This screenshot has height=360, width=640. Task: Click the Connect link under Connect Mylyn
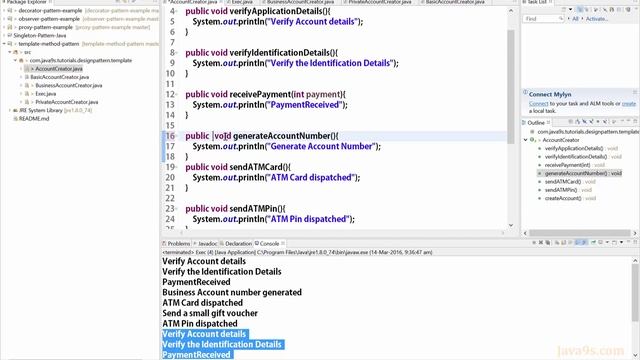click(538, 104)
